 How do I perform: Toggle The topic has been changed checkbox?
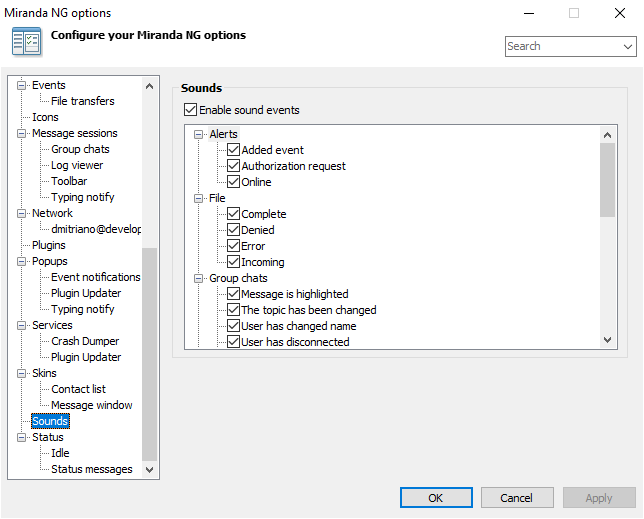pos(233,310)
